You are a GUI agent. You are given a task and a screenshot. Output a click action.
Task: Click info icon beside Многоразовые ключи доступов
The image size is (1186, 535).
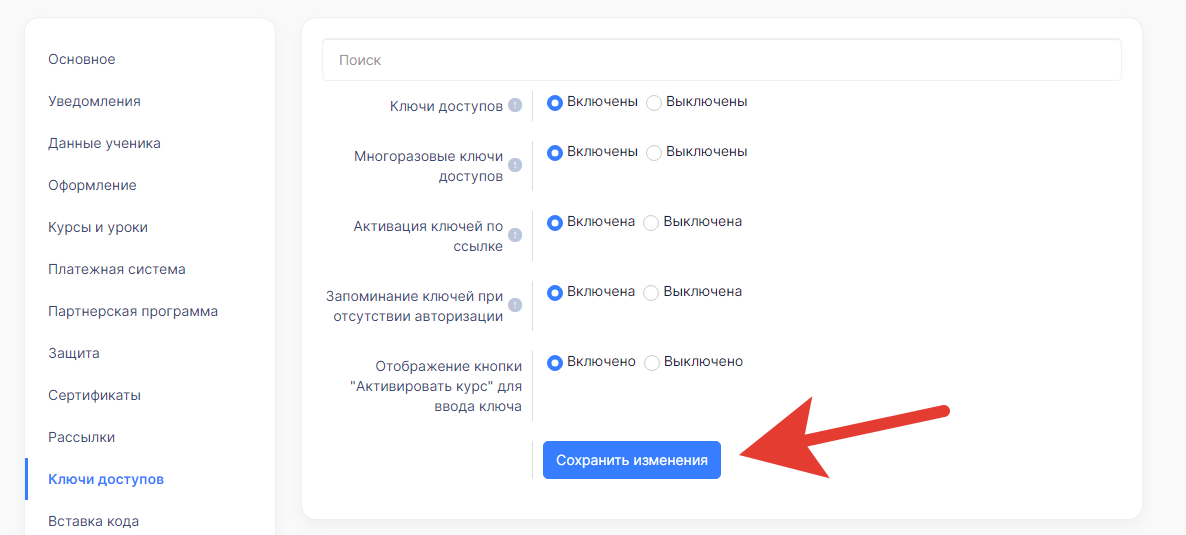coord(515,165)
